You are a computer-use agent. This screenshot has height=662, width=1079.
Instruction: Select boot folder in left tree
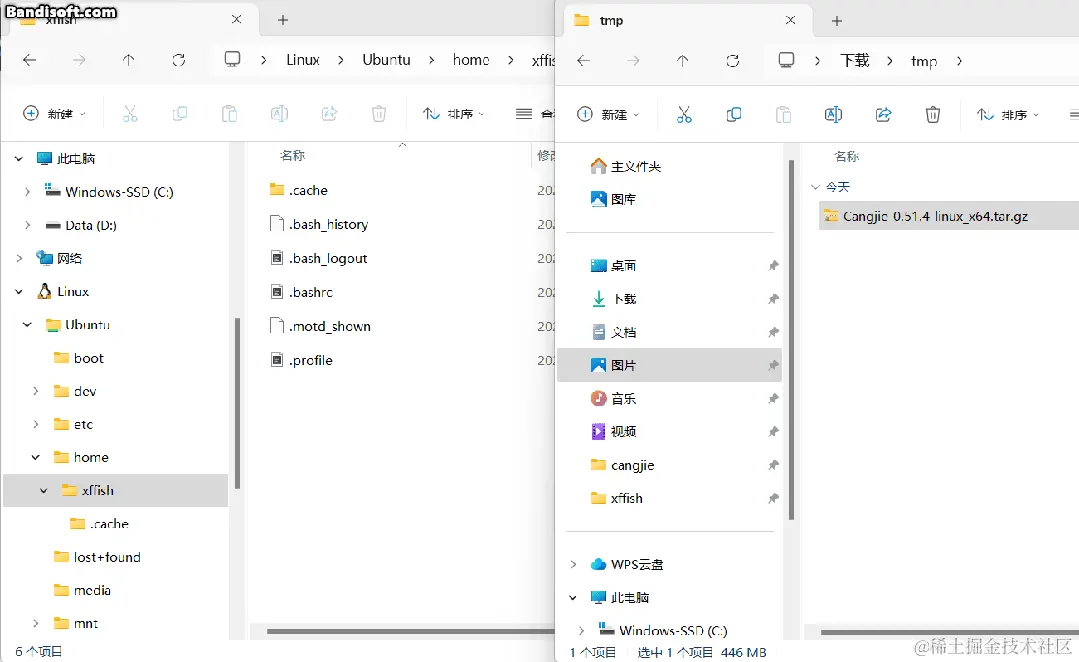(x=88, y=358)
